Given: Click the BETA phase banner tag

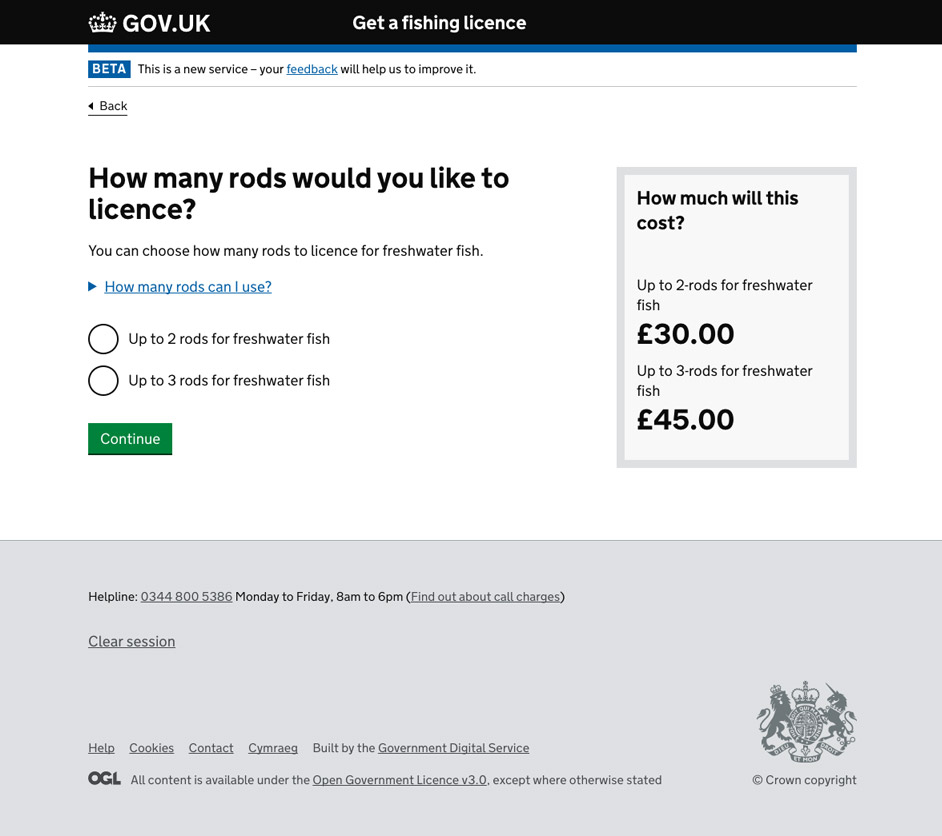Looking at the screenshot, I should (109, 68).
